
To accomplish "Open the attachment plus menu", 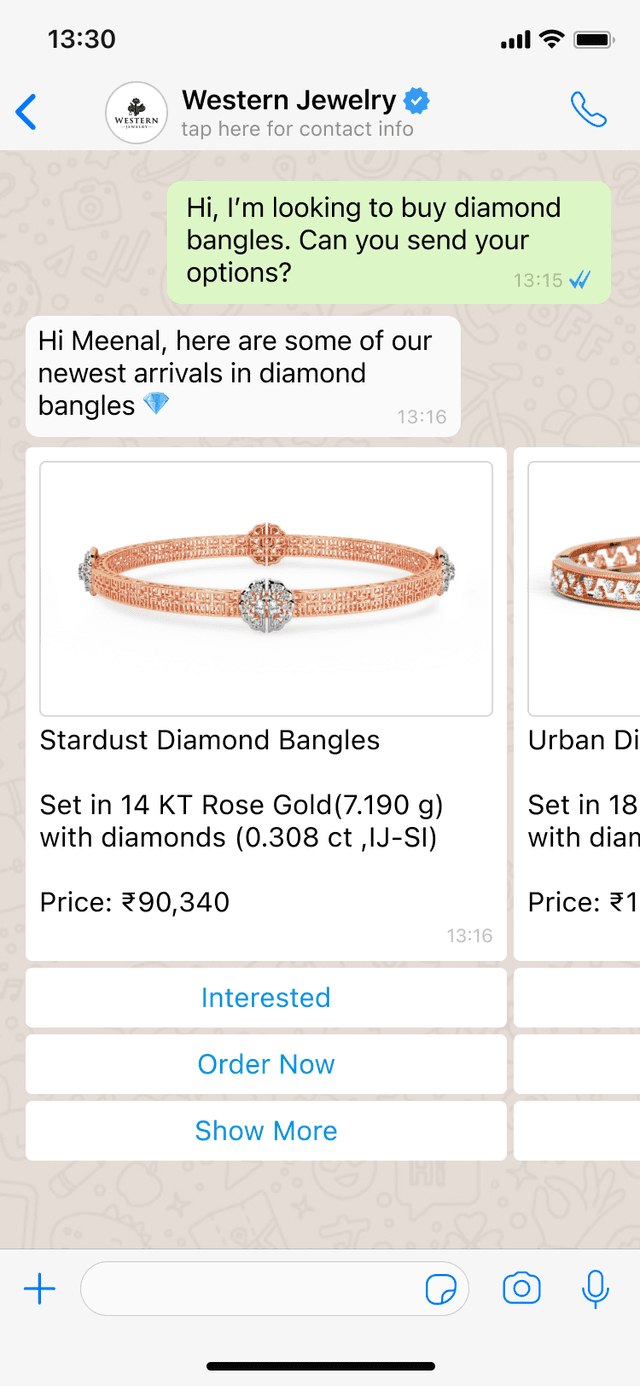I will (40, 1289).
